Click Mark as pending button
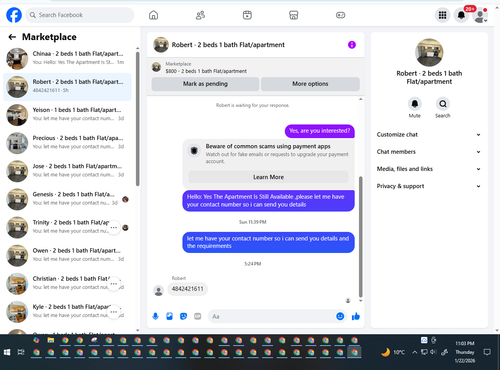Image resolution: width=500 pixels, height=370 pixels. tap(205, 84)
